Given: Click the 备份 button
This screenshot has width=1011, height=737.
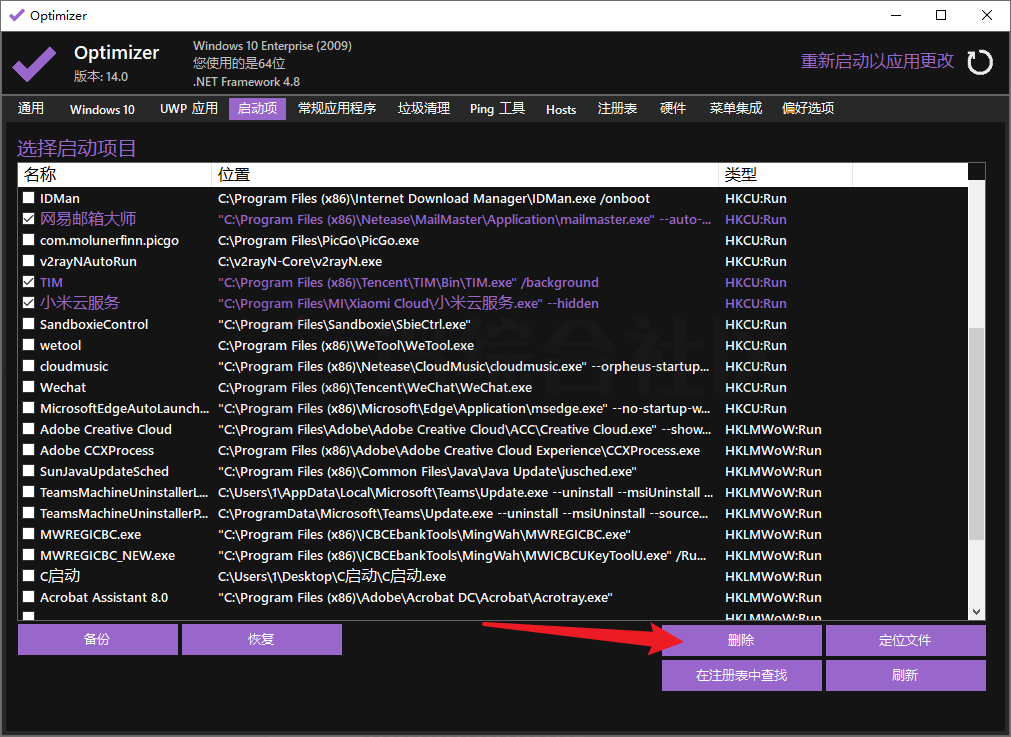Looking at the screenshot, I should [x=97, y=639].
